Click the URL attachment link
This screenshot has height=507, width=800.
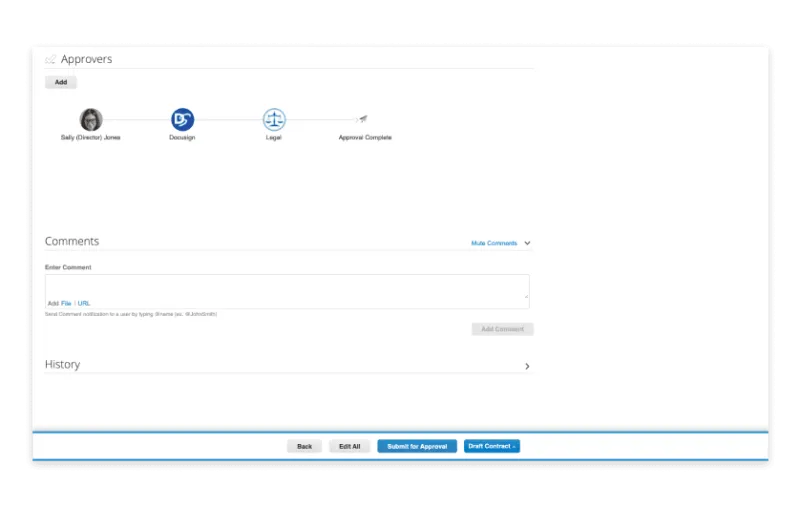(x=84, y=303)
